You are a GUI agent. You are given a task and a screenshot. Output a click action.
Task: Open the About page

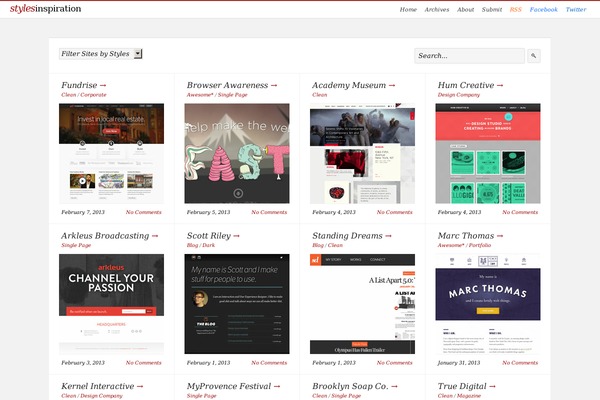[465, 10]
